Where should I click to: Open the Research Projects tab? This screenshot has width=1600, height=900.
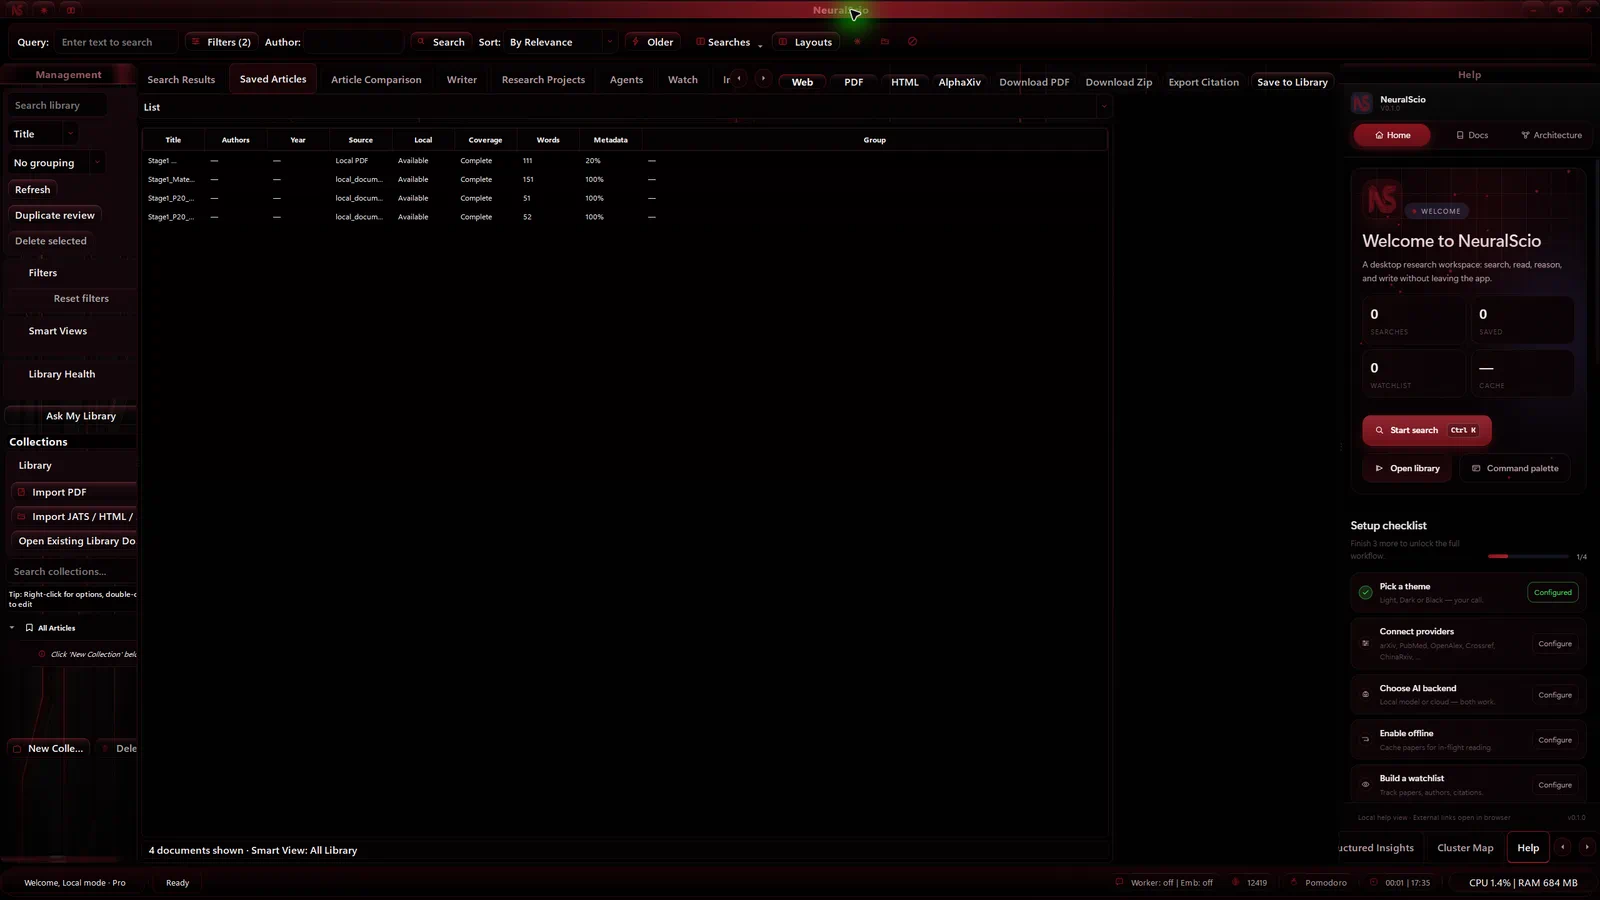click(543, 79)
